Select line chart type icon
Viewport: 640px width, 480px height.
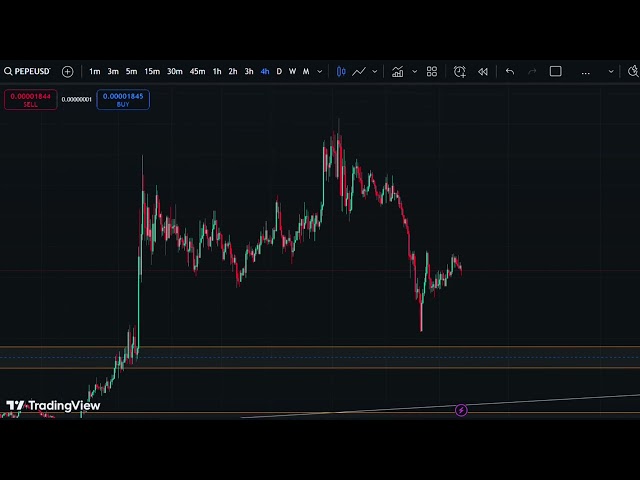(x=359, y=71)
